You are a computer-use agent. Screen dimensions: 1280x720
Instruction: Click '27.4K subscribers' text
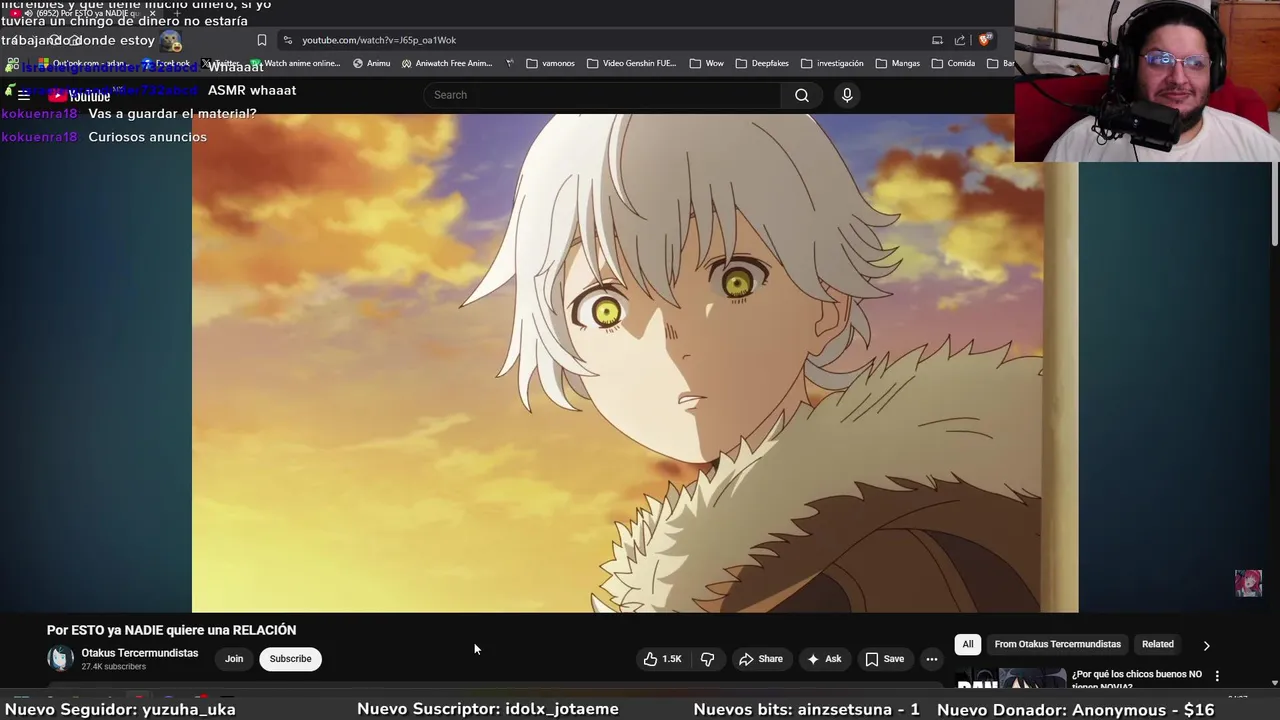click(114, 667)
